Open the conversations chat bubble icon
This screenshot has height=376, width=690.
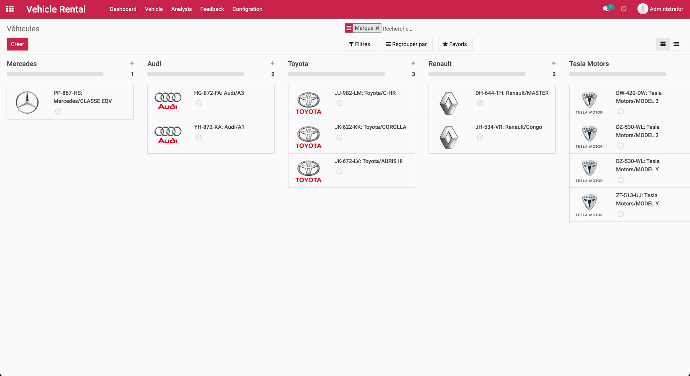606,9
